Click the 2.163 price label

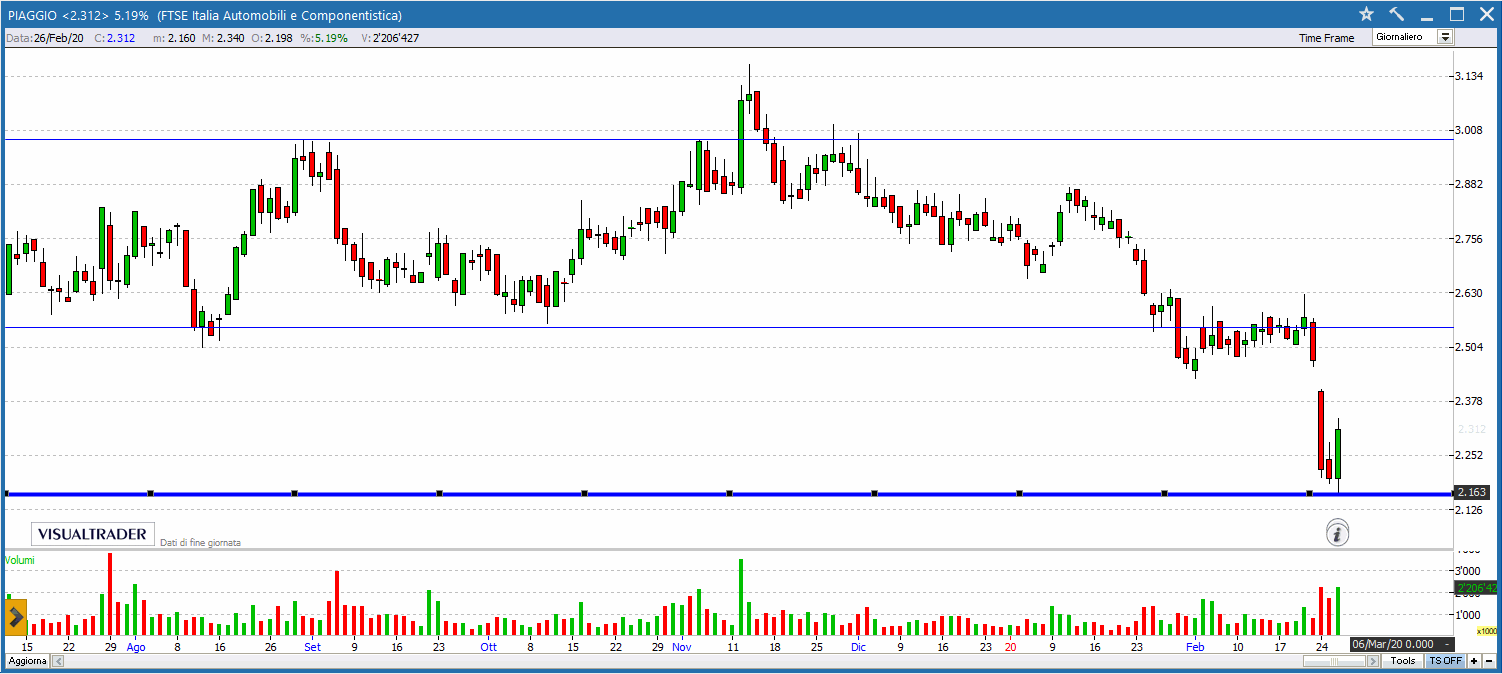point(1473,492)
